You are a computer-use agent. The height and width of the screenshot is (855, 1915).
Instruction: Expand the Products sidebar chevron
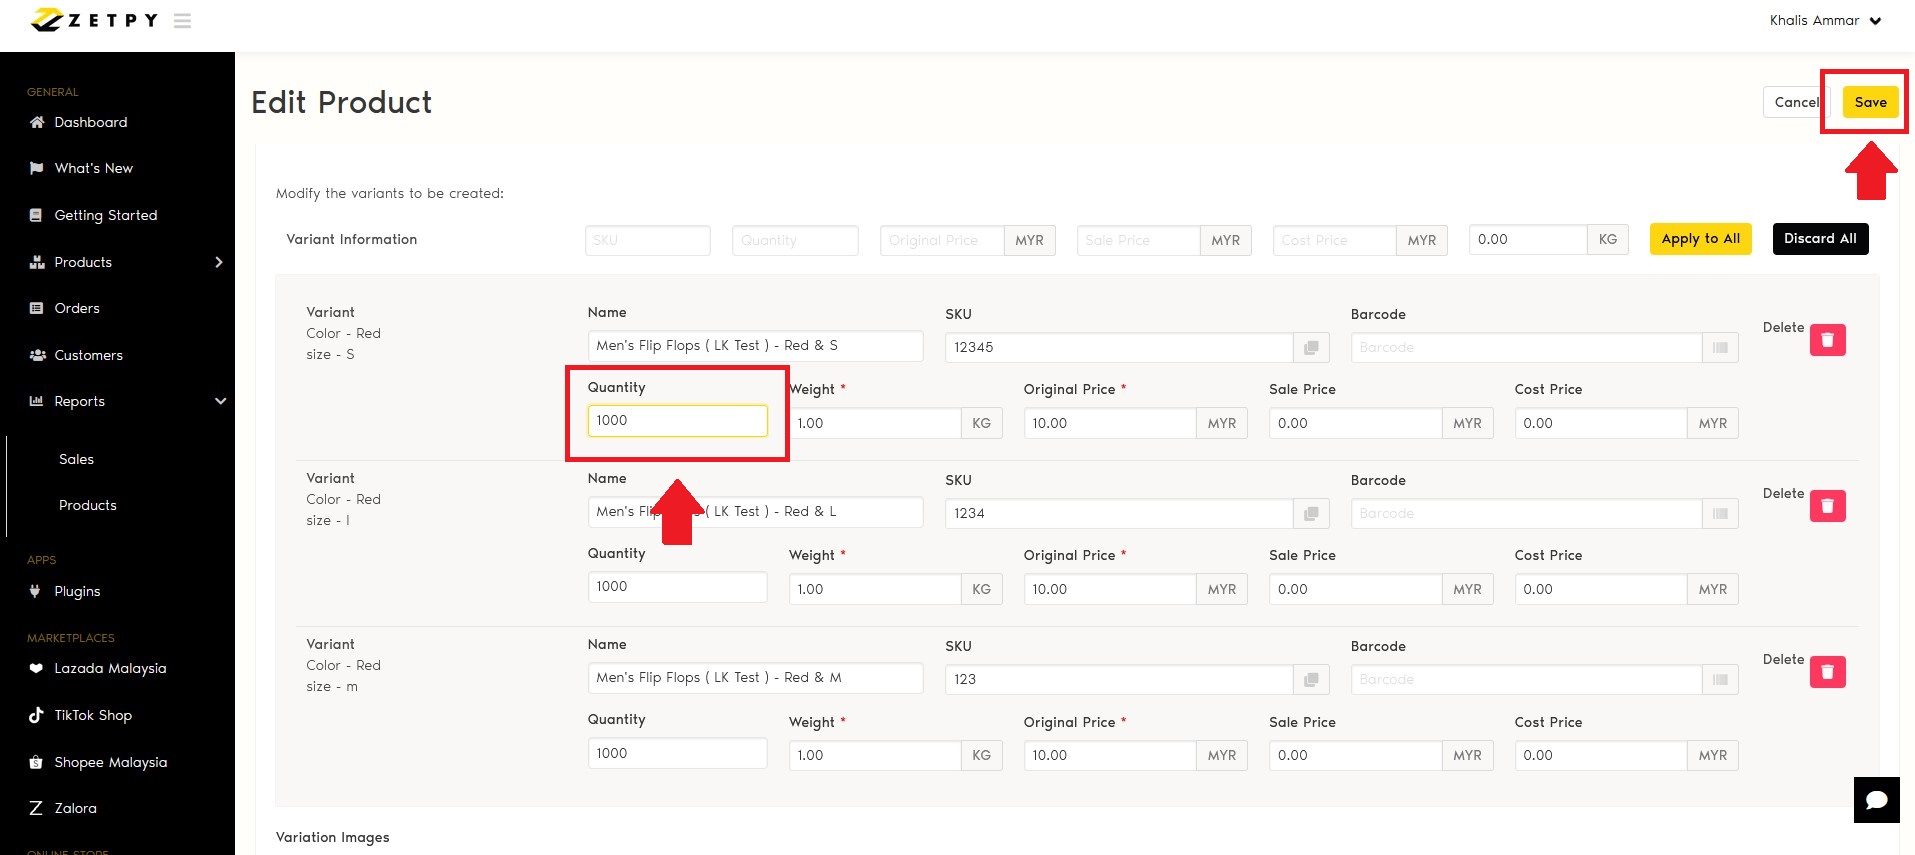point(219,262)
